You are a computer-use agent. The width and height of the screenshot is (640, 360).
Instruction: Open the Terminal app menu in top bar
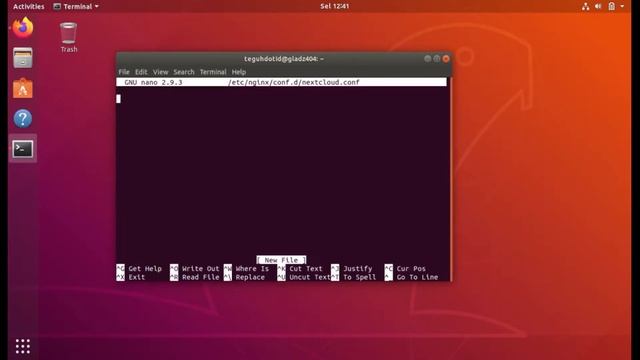tap(76, 6)
